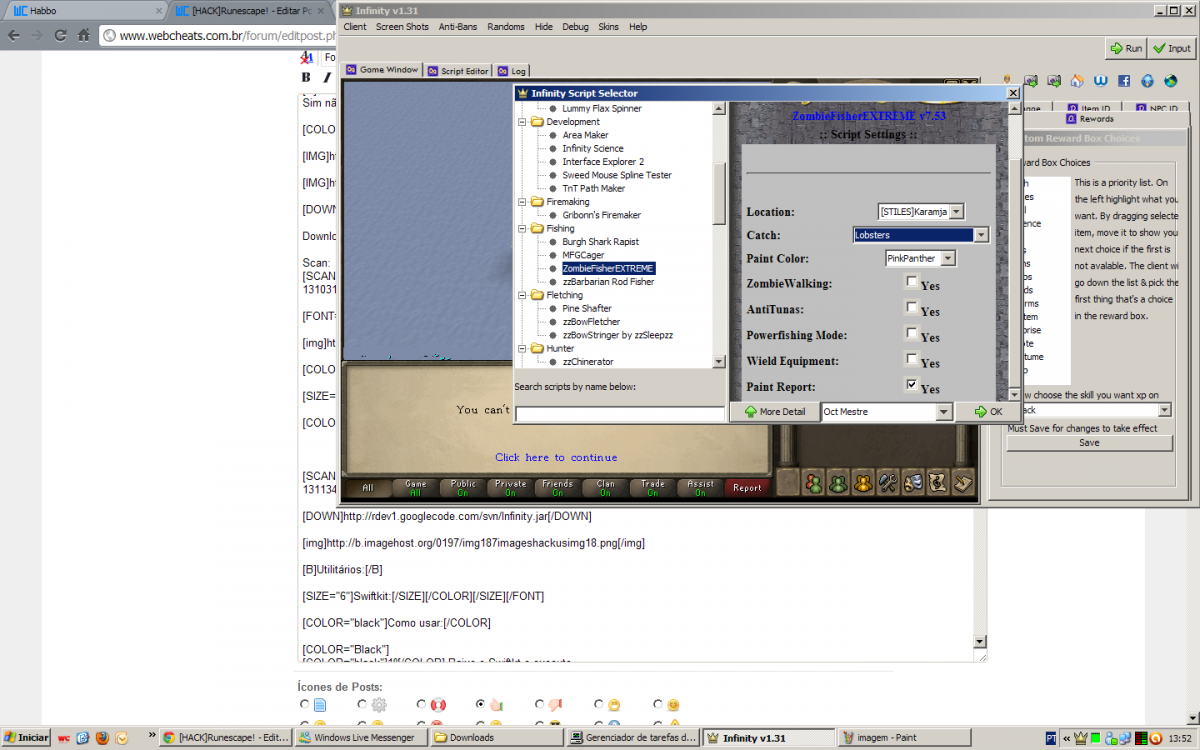Open the Facebook icon in Infinity toolbar

[x=1124, y=81]
